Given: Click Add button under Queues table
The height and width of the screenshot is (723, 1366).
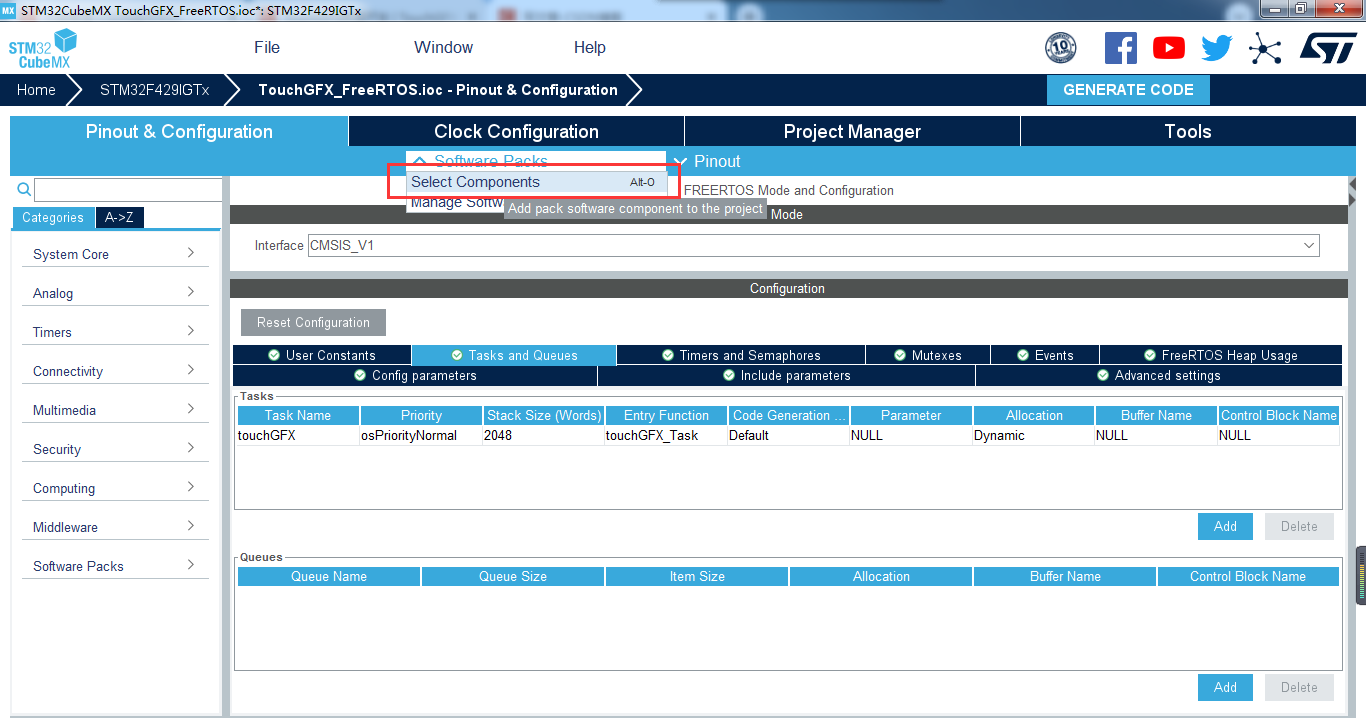Looking at the screenshot, I should [1225, 687].
